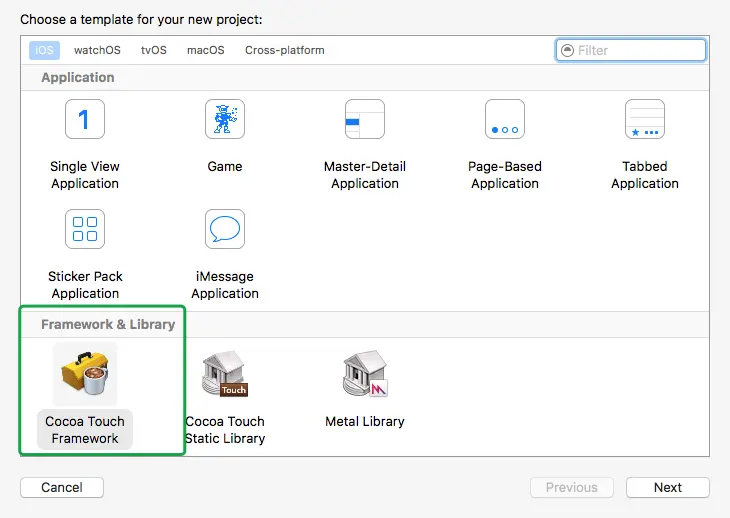Click the Cancel button

pyautogui.click(x=62, y=487)
